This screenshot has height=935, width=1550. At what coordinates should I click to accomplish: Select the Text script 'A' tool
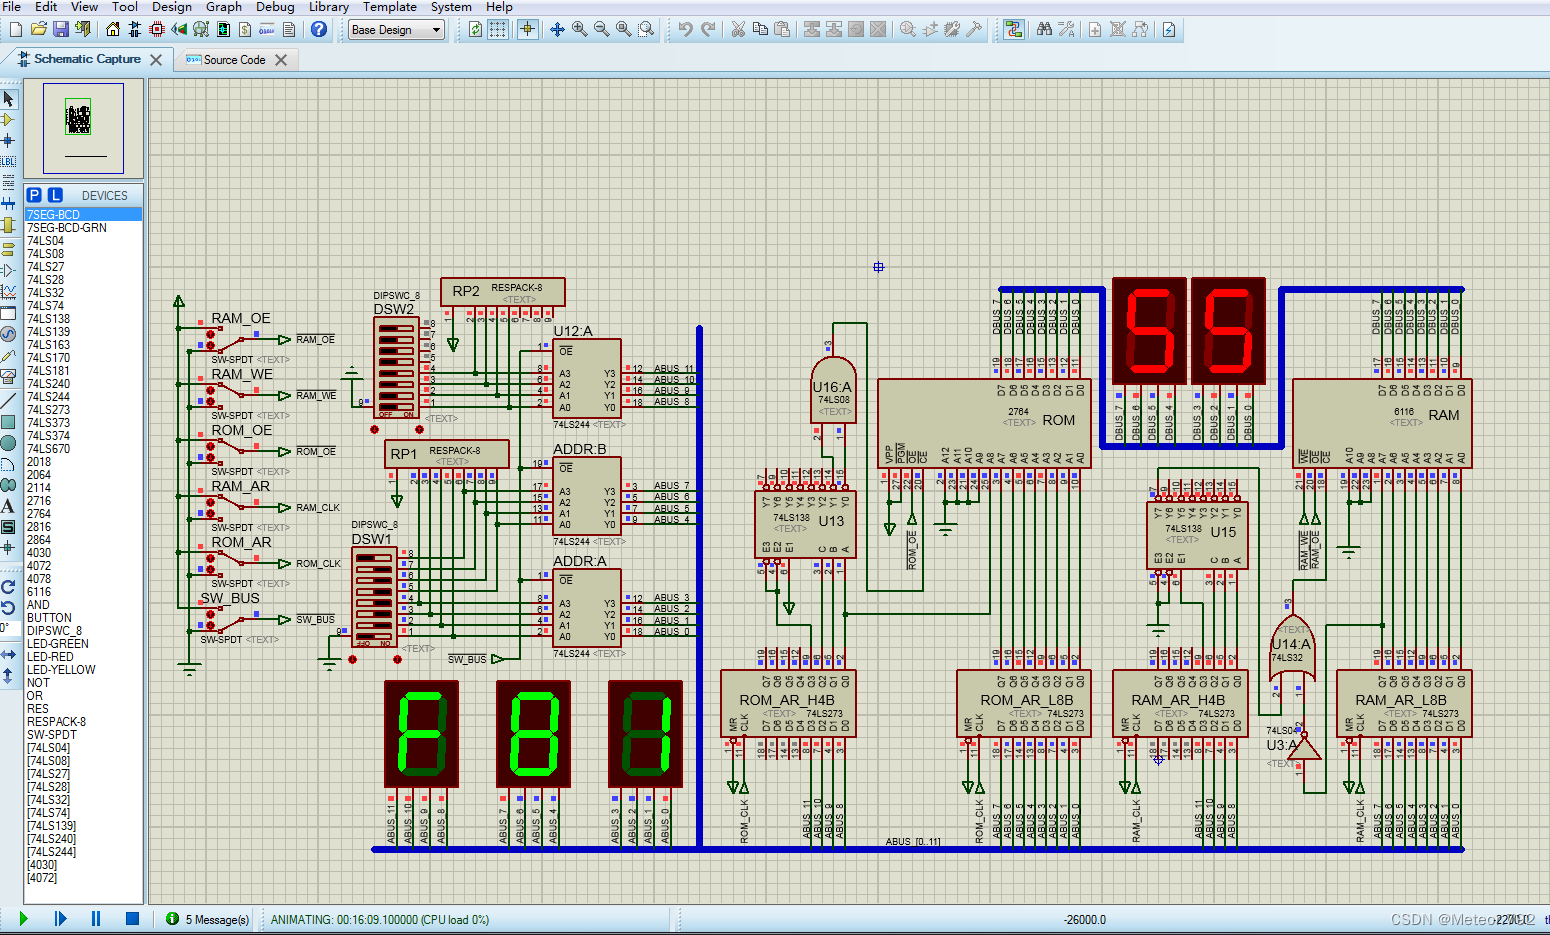(8, 506)
